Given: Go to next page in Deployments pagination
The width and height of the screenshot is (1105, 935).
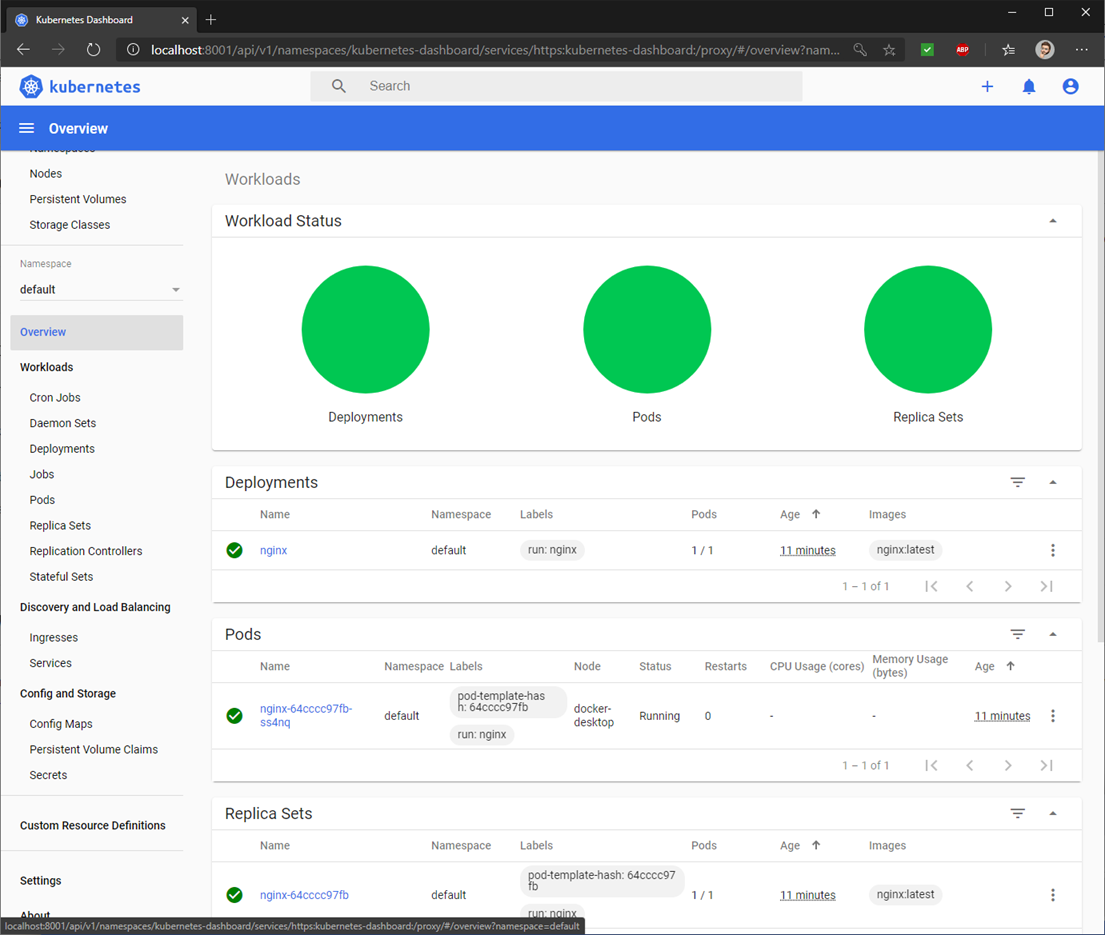Looking at the screenshot, I should (1008, 586).
